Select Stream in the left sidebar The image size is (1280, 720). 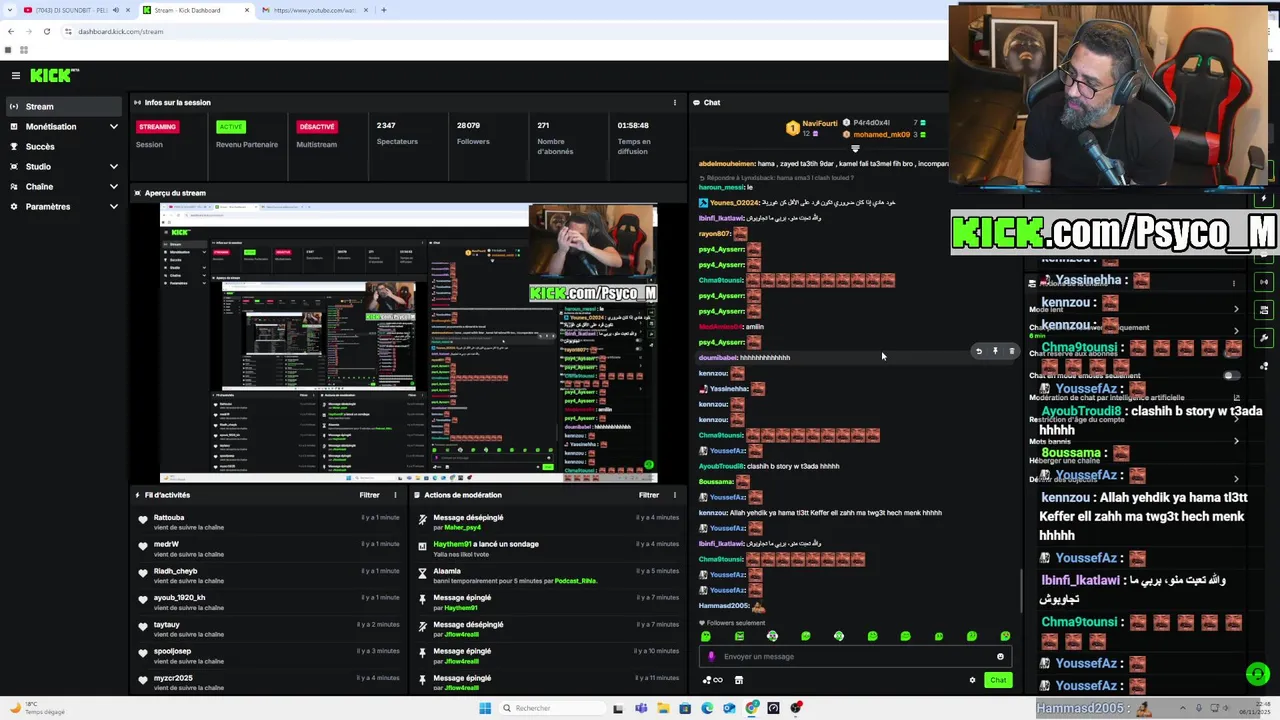click(x=64, y=107)
